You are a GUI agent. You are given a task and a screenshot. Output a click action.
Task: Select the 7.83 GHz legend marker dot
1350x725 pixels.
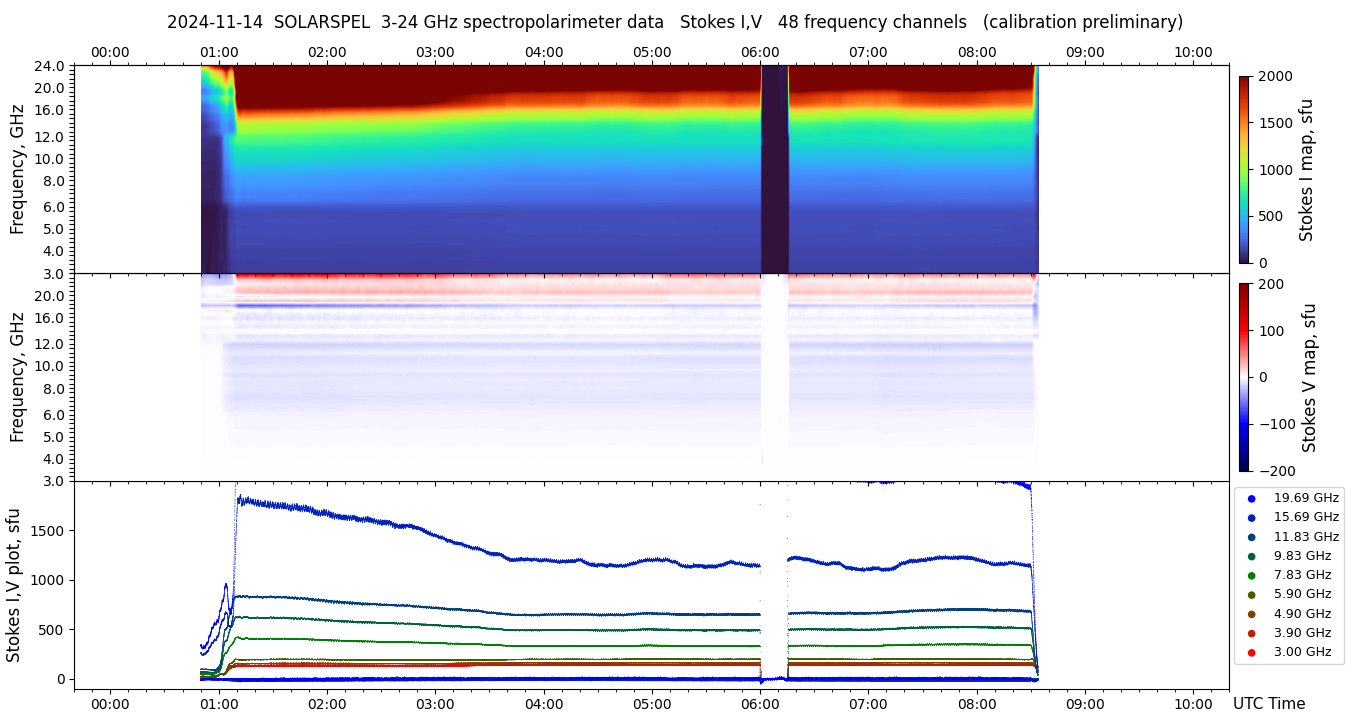coord(1251,575)
